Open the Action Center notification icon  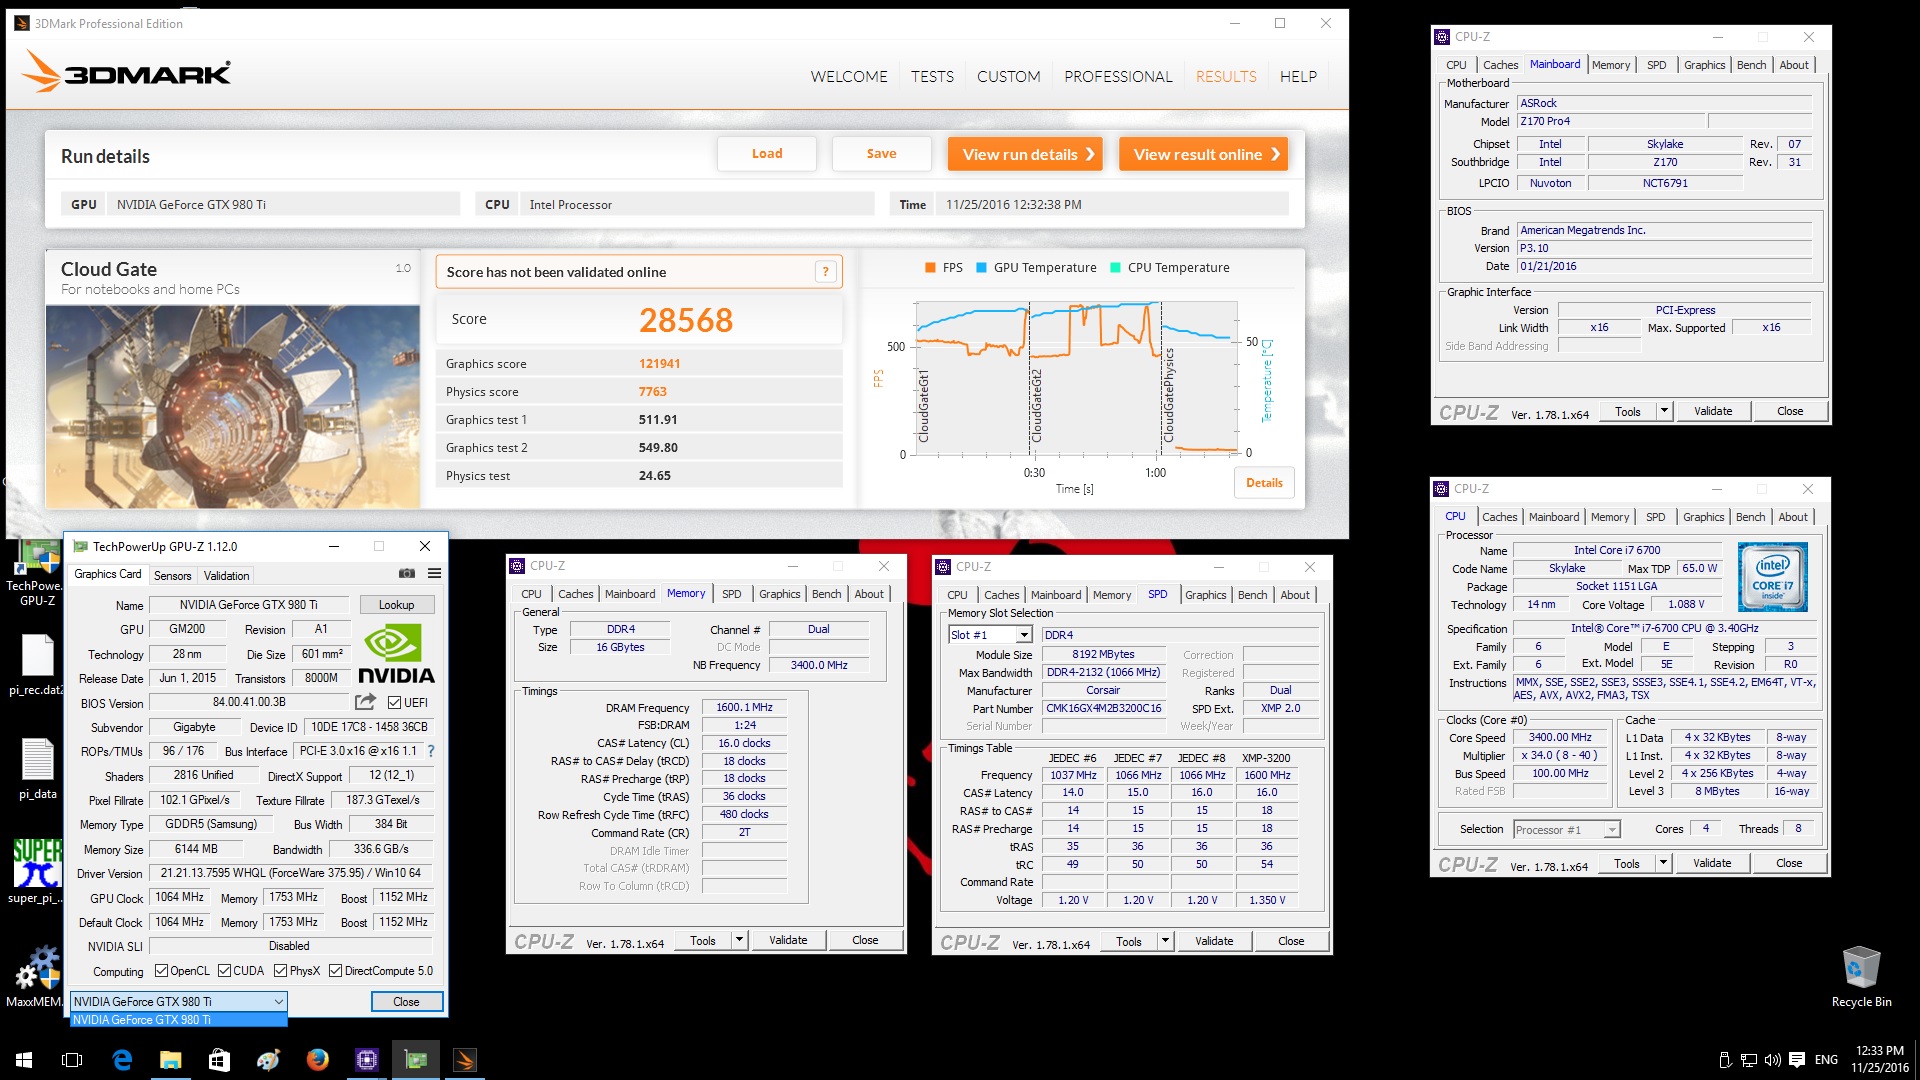pos(1797,1060)
